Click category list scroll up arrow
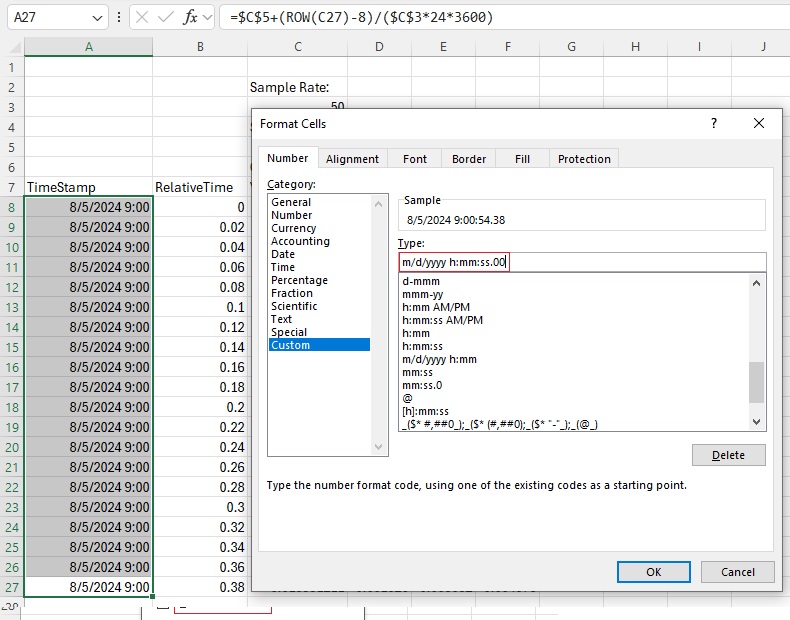The height and width of the screenshot is (620, 790). click(x=379, y=204)
